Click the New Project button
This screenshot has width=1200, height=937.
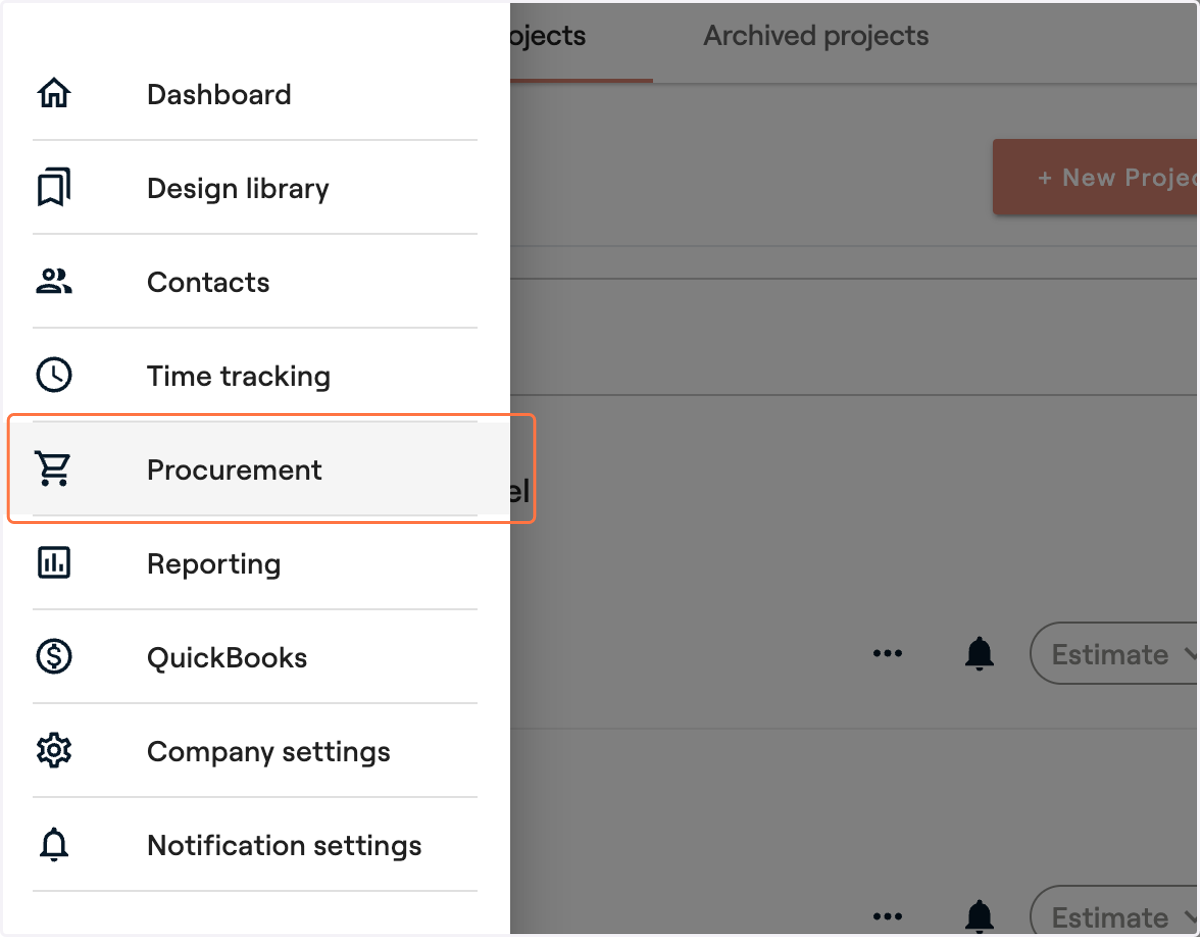click(x=1096, y=177)
